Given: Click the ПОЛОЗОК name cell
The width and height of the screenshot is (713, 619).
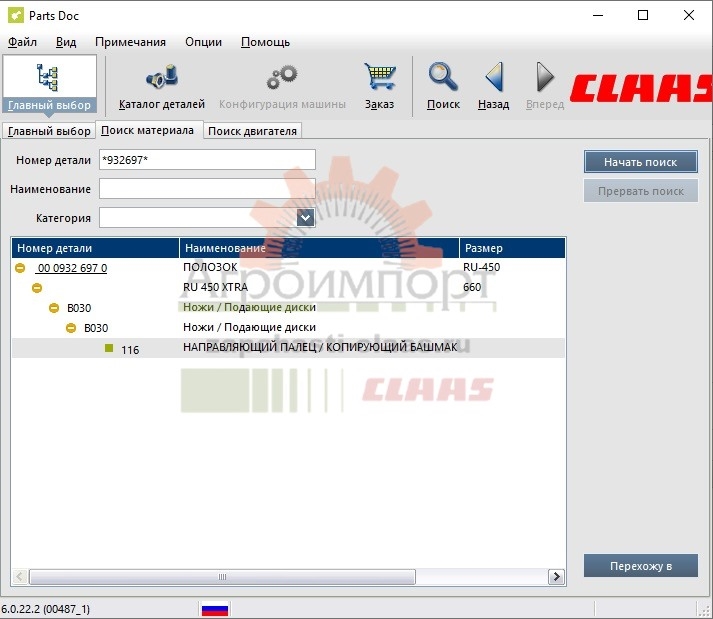Looking at the screenshot, I should coord(210,267).
